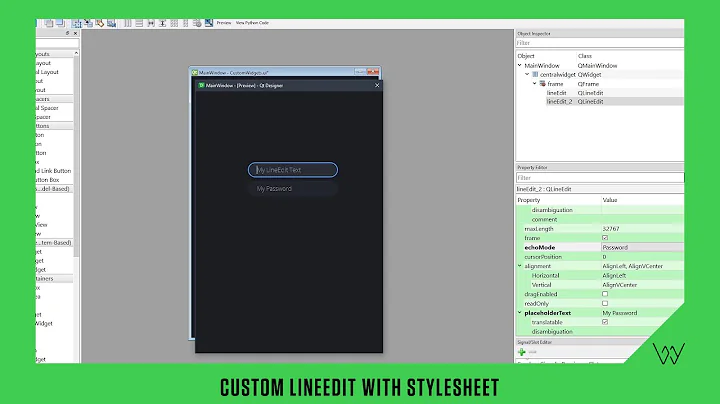Toggle the readOnly property checkbox
The height and width of the screenshot is (404, 720).
(605, 303)
